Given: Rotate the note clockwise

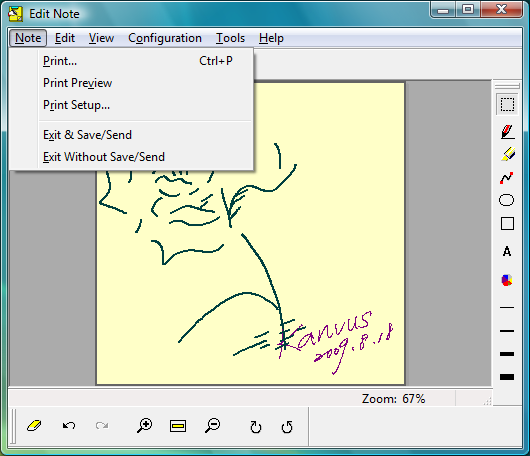Looking at the screenshot, I should click(x=256, y=427).
